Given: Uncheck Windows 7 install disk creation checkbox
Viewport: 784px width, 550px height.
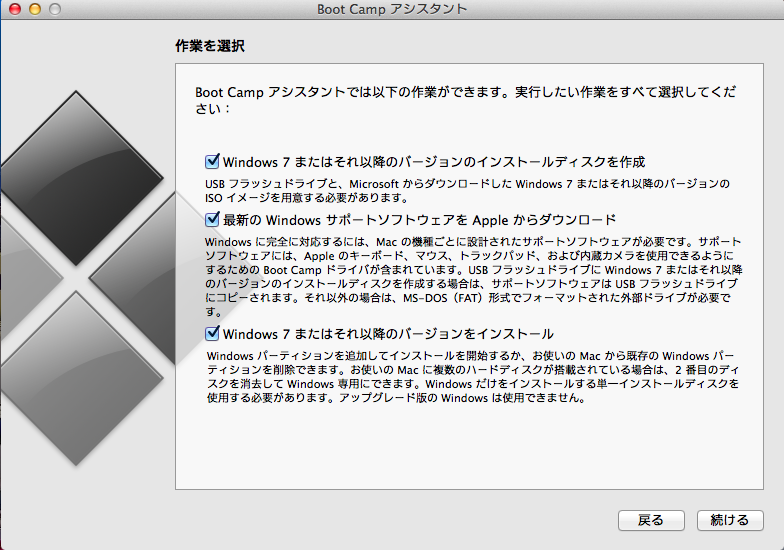Looking at the screenshot, I should click(212, 162).
